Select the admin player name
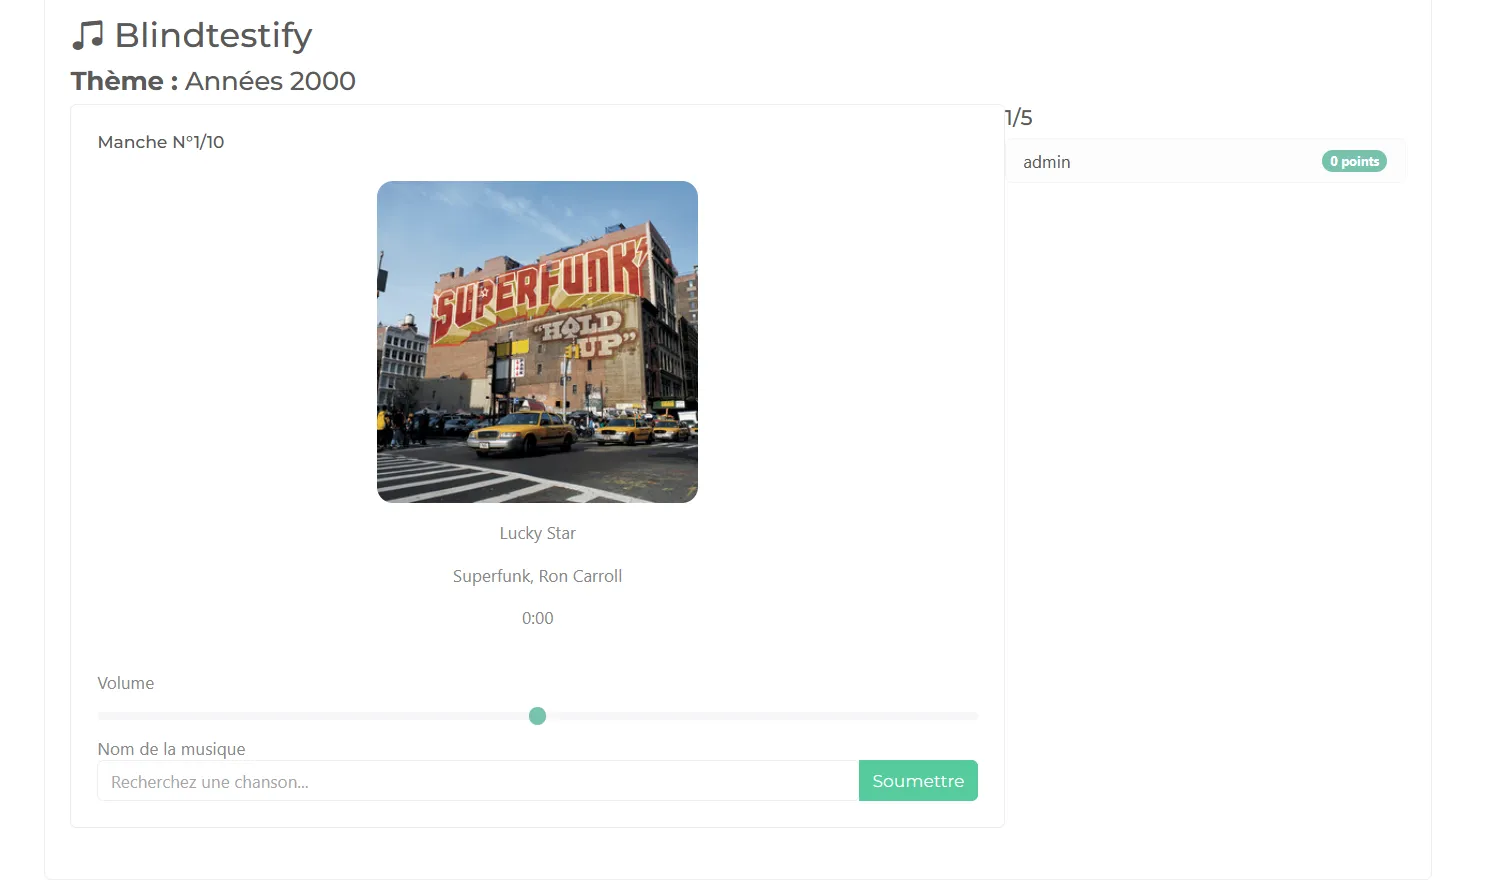Viewport: 1486px width, 893px height. [1046, 162]
